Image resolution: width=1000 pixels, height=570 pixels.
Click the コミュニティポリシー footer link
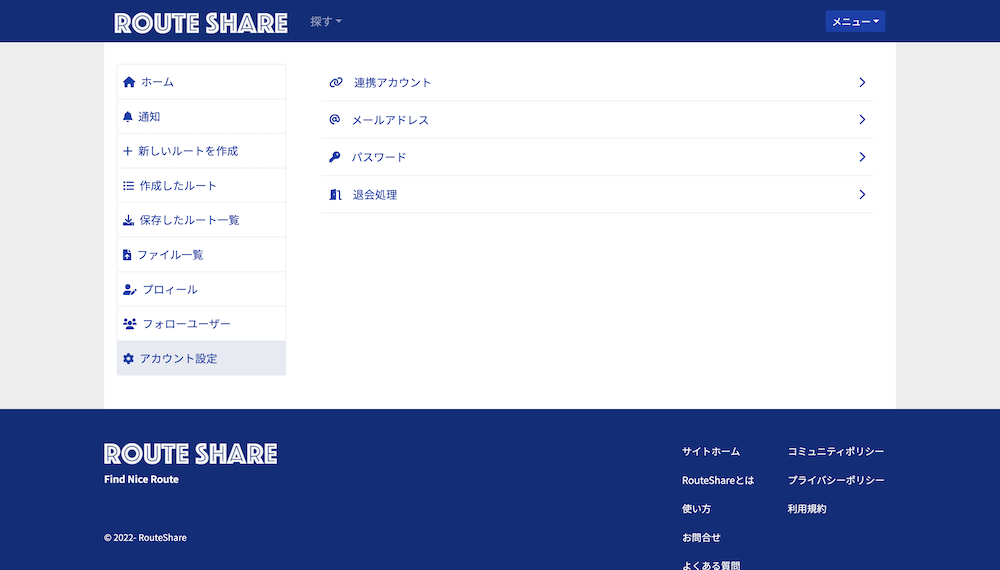836,451
